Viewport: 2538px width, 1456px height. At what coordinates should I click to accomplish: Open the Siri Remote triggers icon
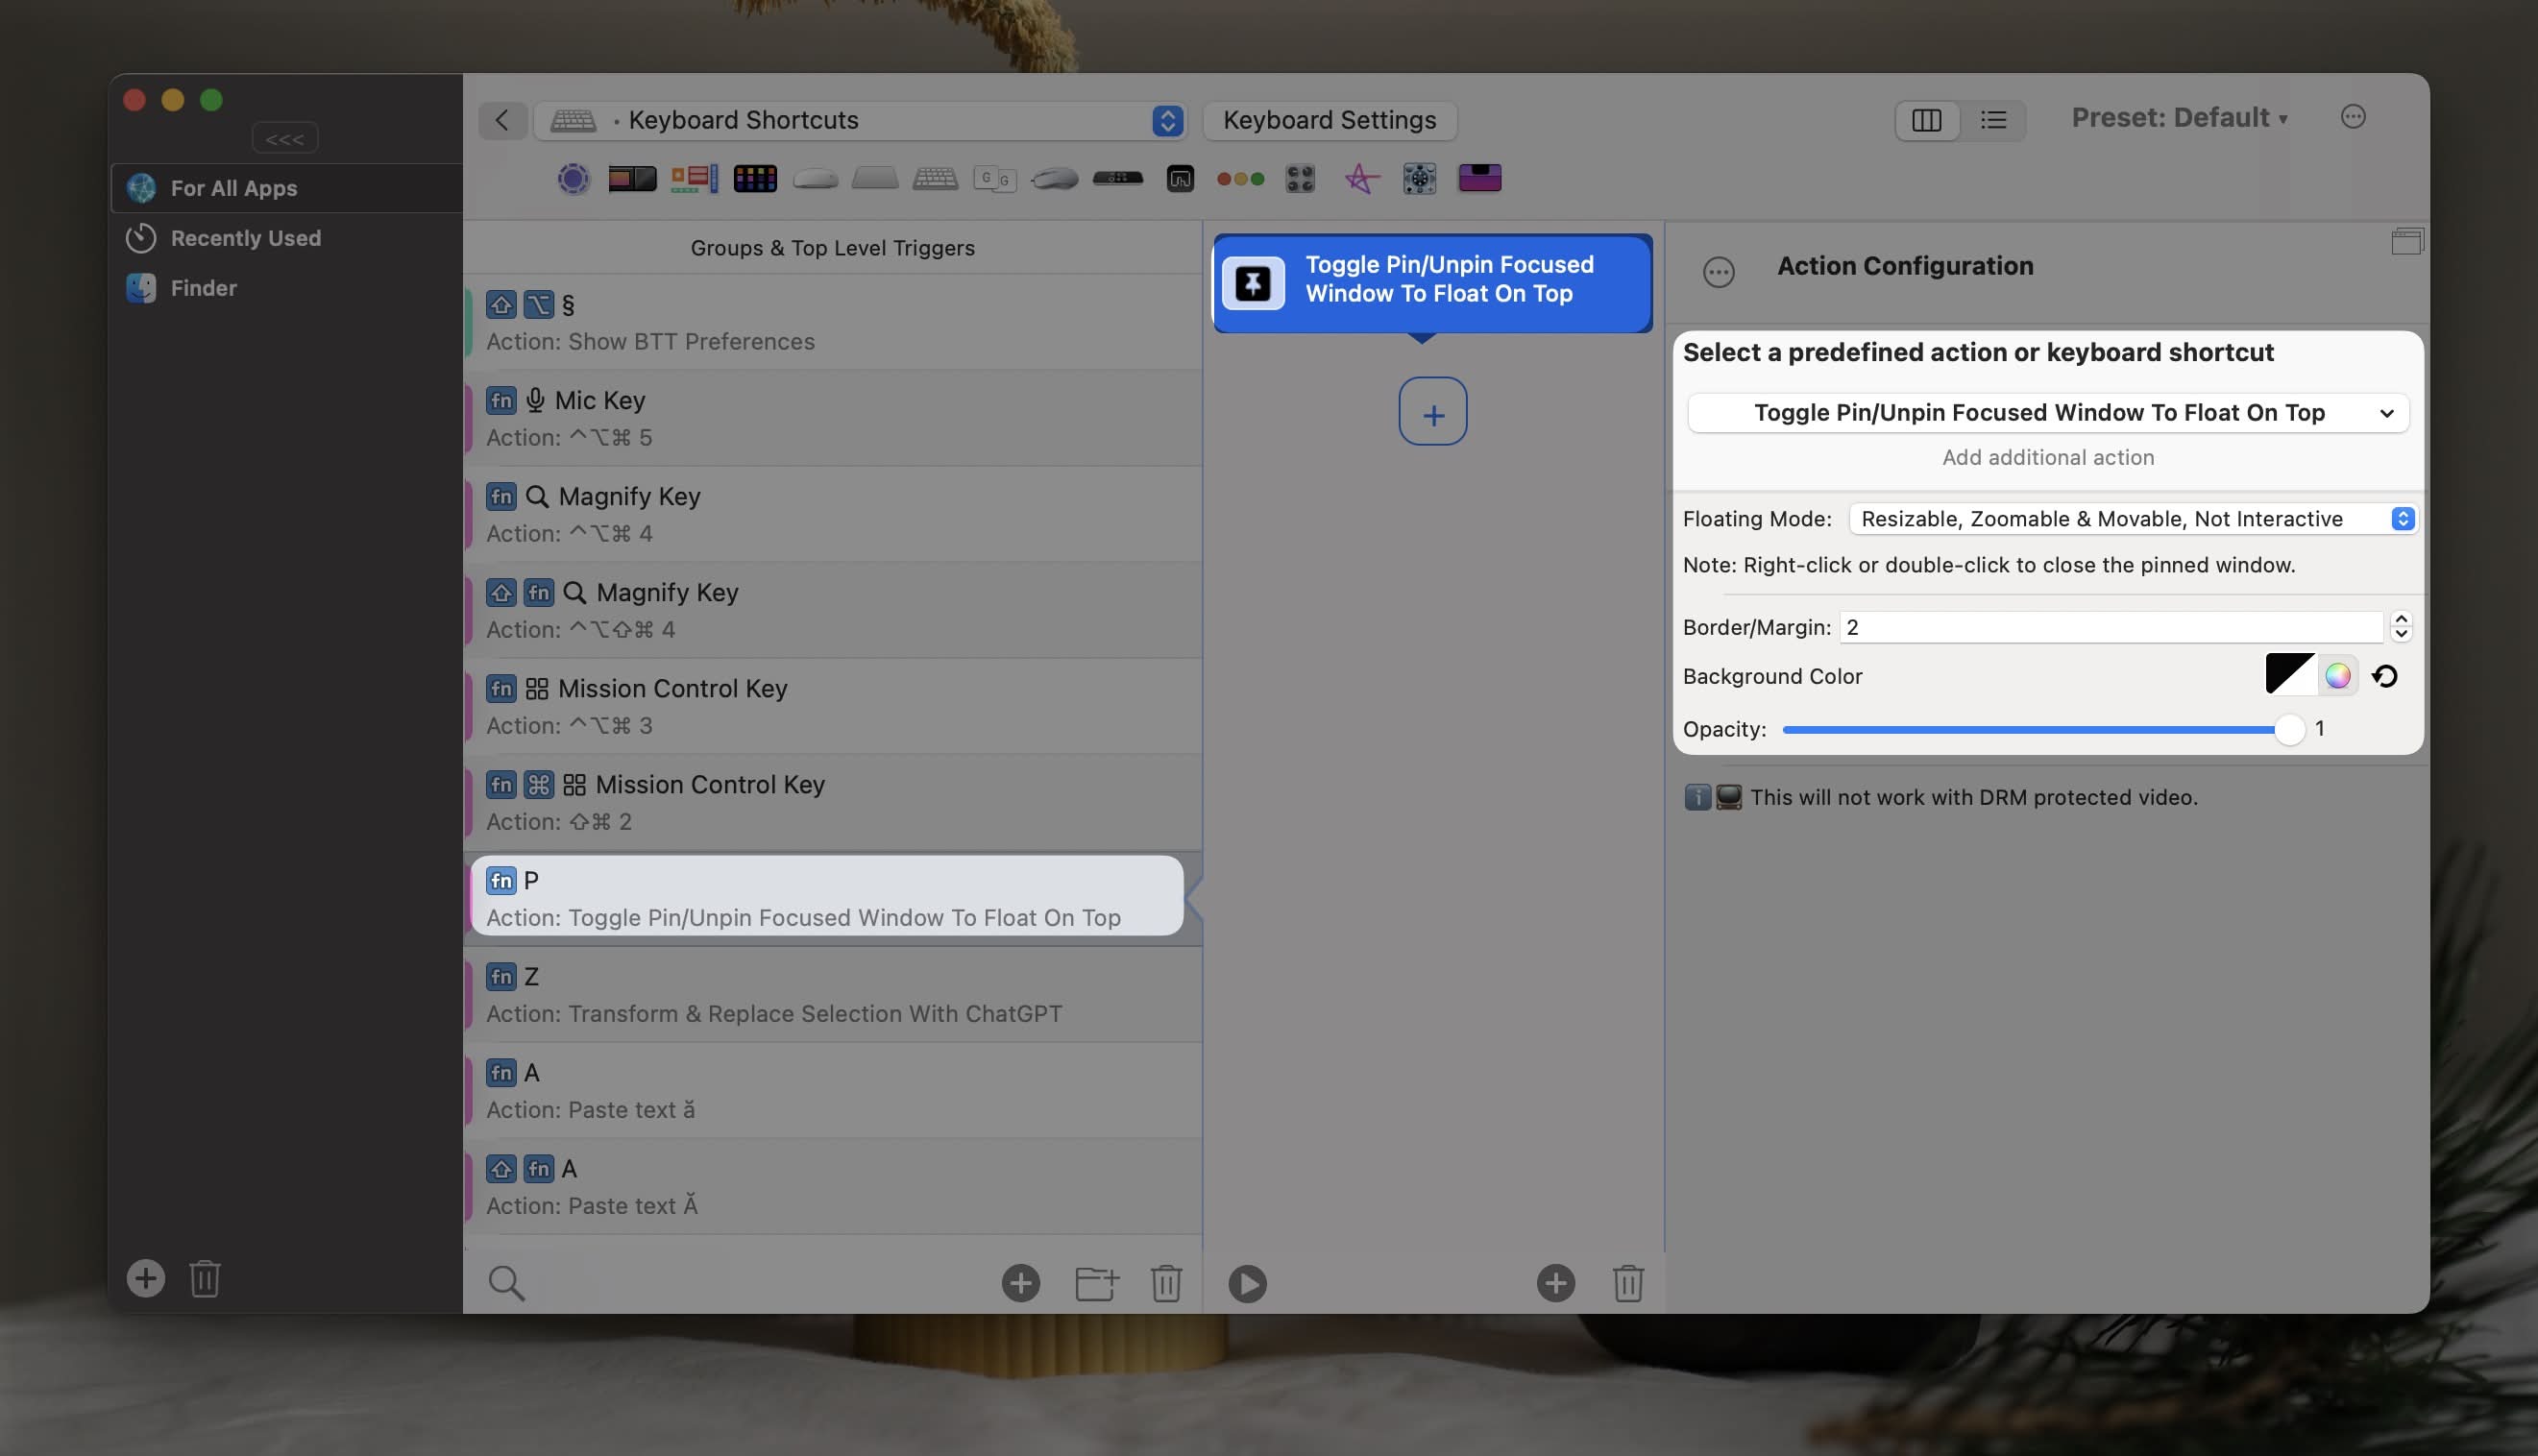coord(1117,179)
